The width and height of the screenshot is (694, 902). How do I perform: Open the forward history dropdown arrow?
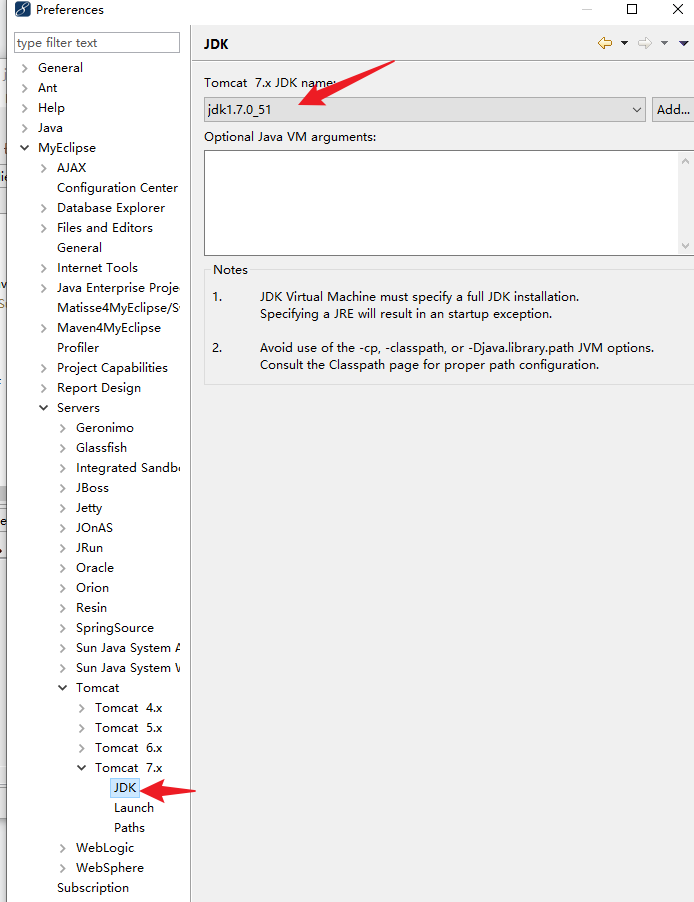(664, 43)
